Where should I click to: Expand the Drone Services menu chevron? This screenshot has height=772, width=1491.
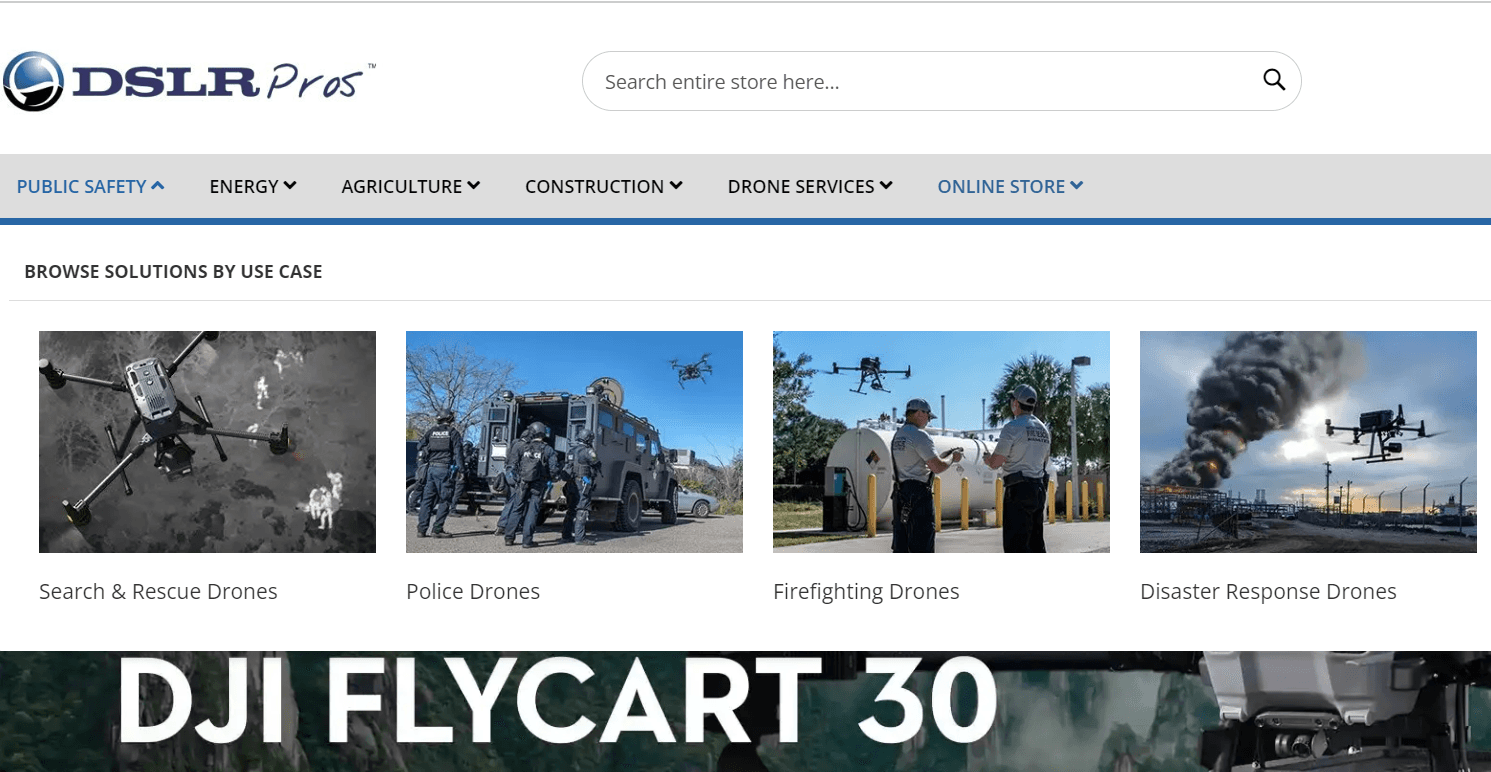point(886,185)
